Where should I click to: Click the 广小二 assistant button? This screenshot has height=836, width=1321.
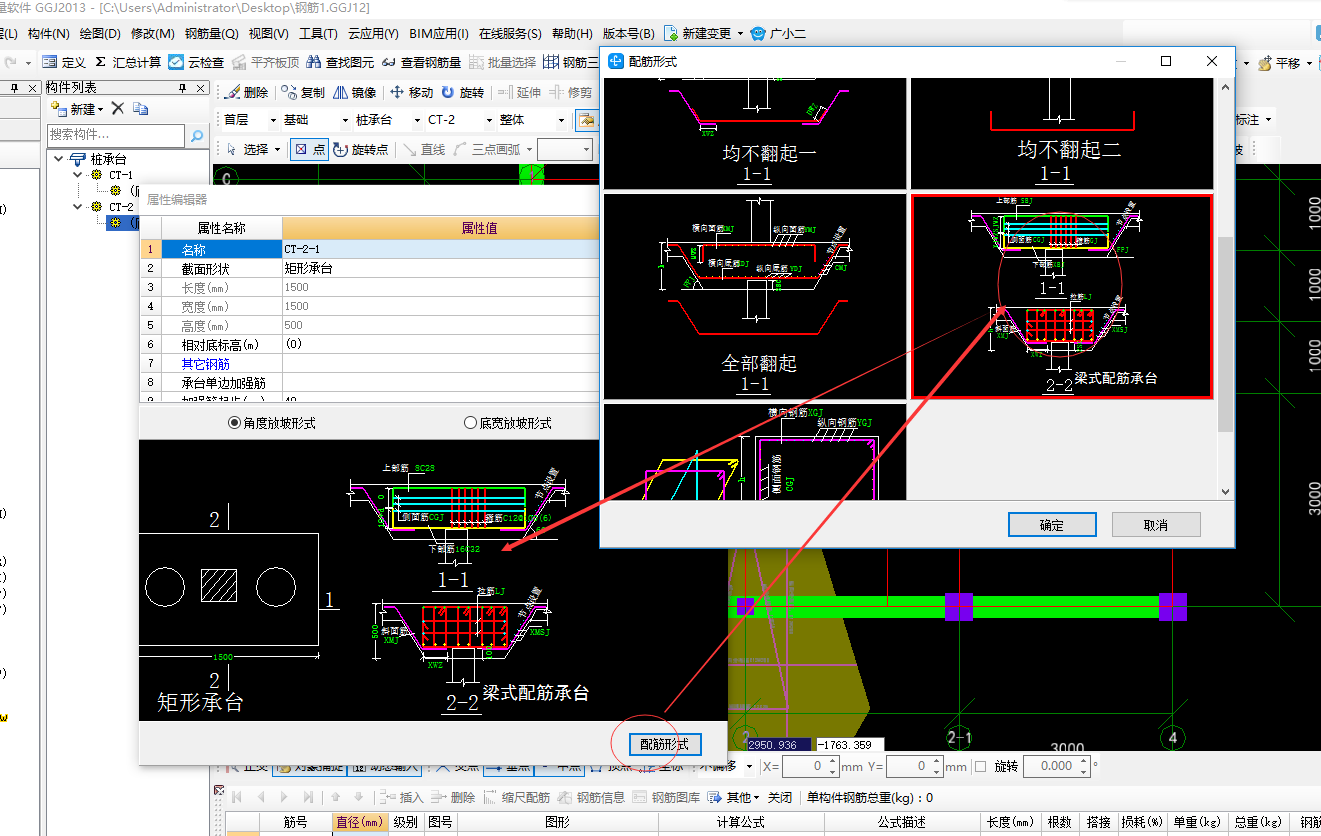click(778, 34)
